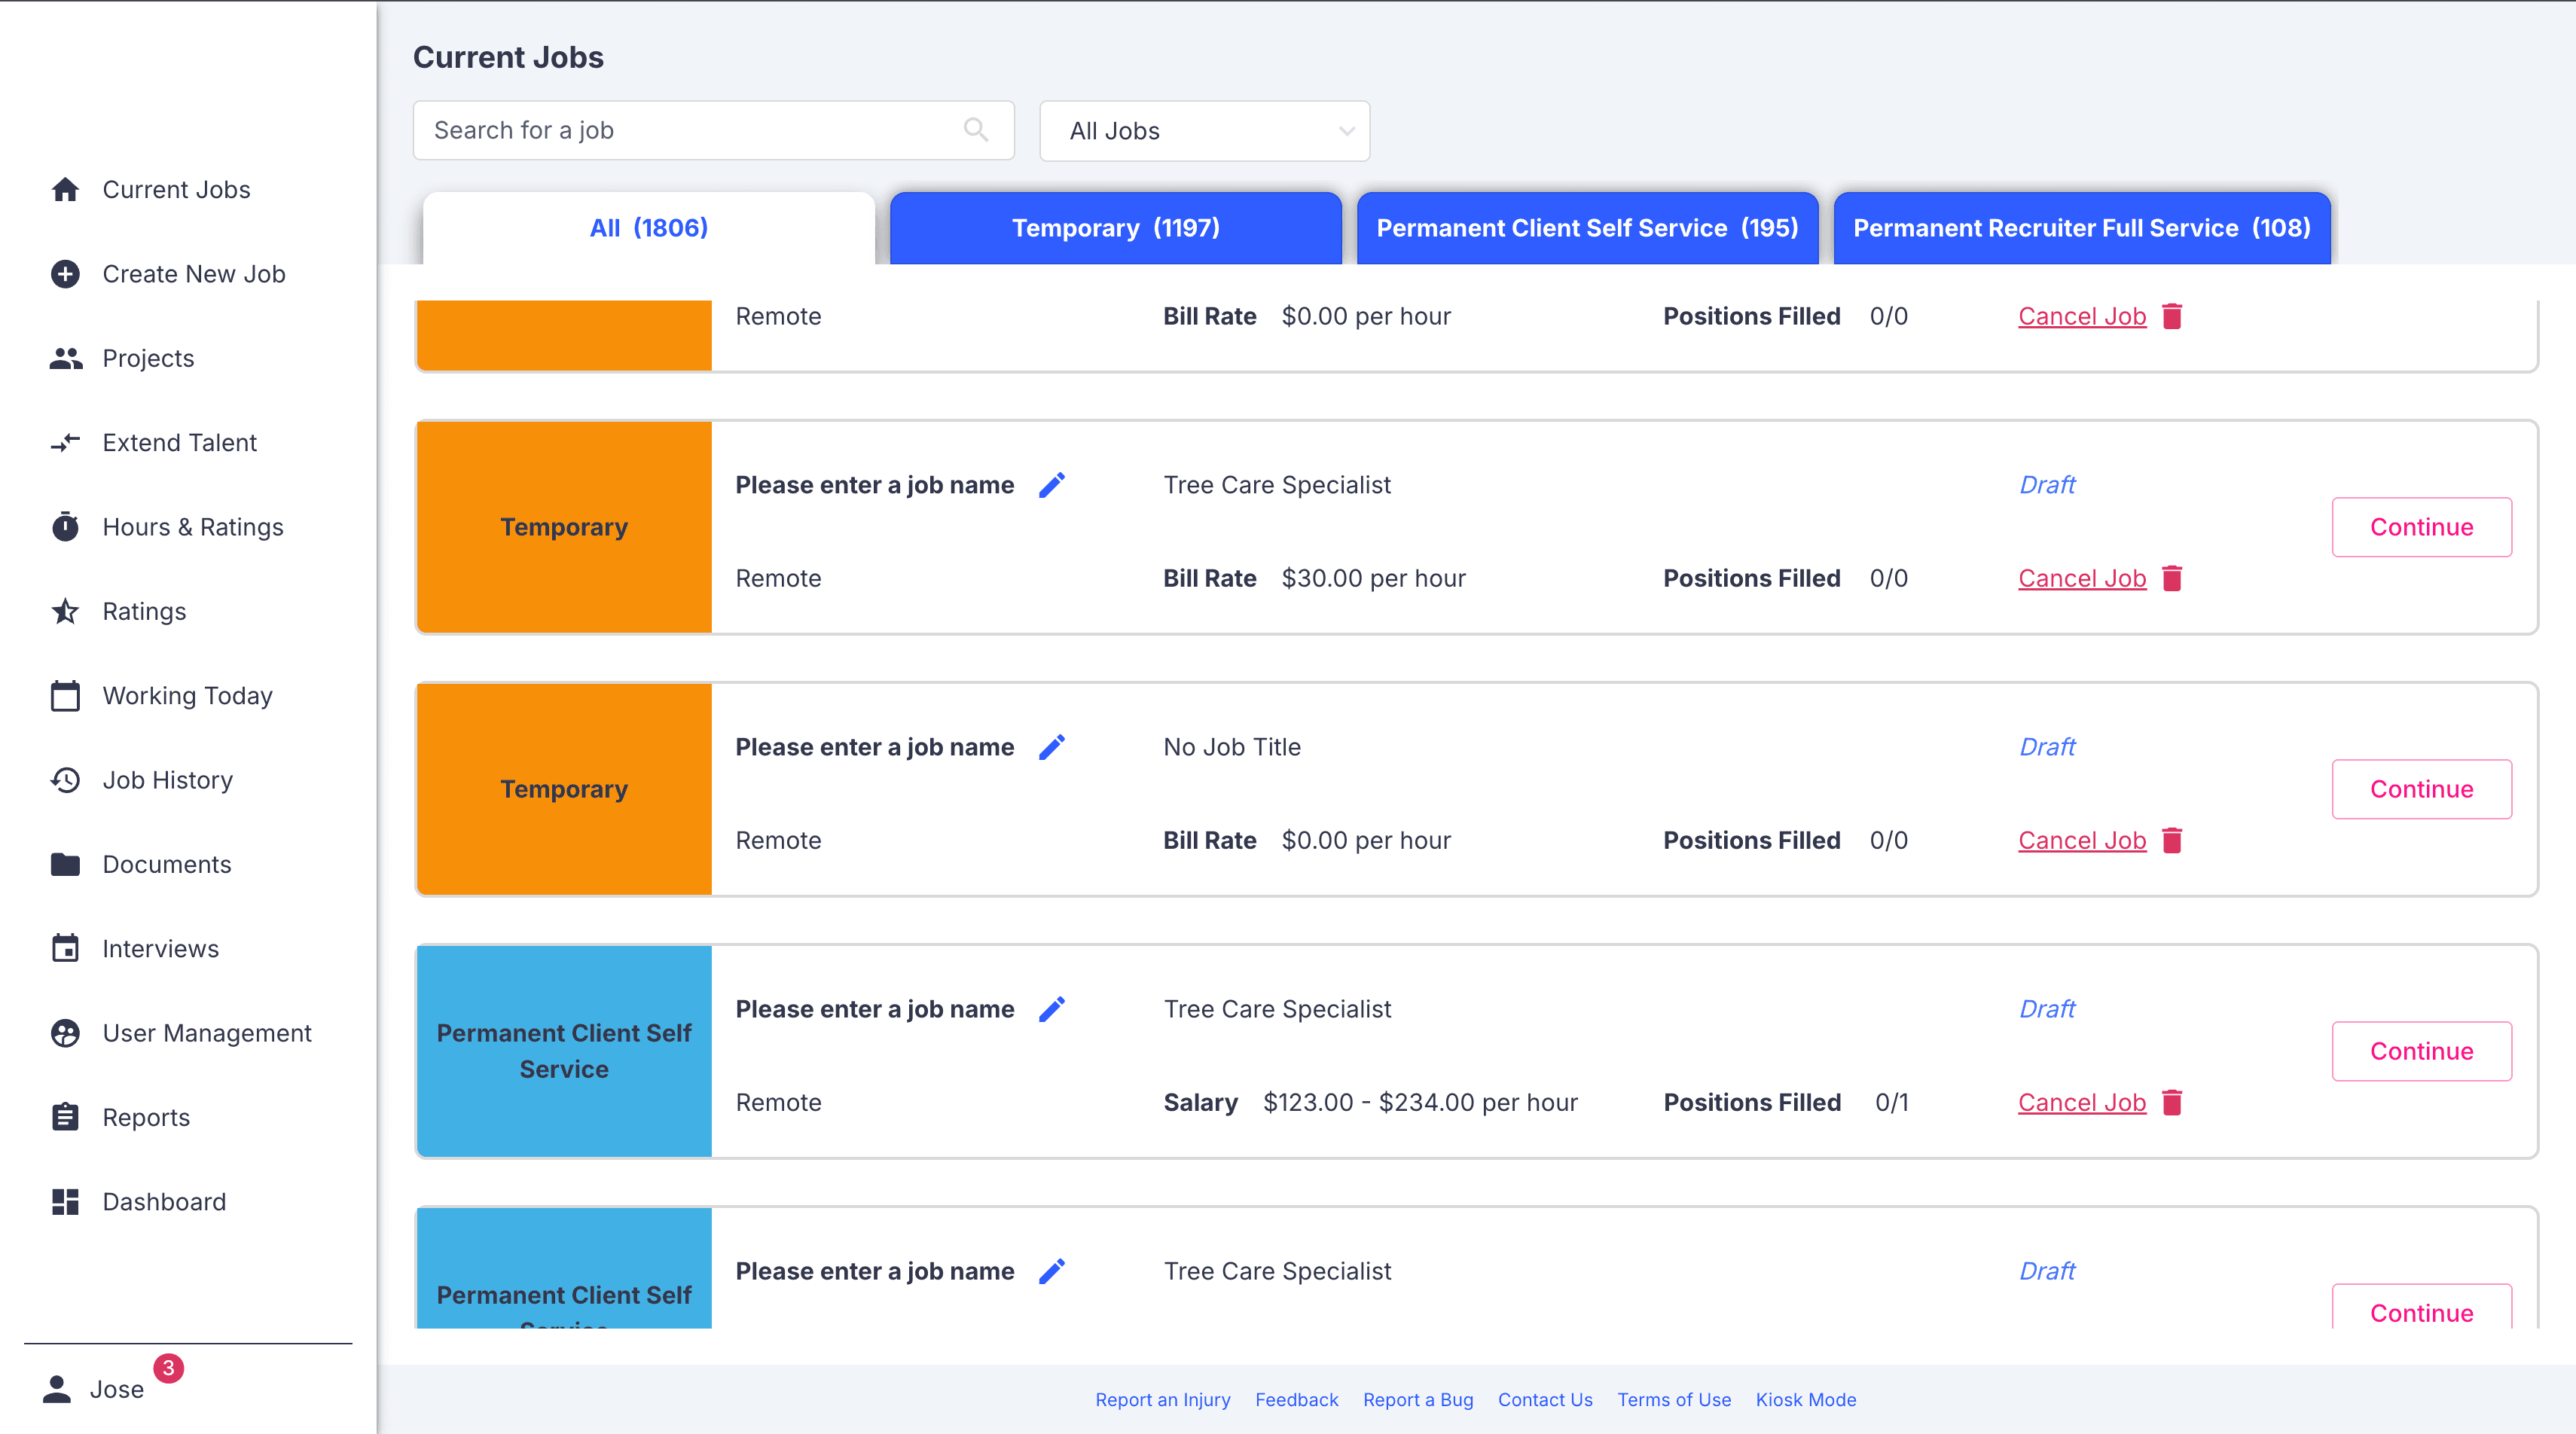The height and width of the screenshot is (1434, 2576).
Task: Click pencil icon on No Job Title job
Action: [x=1052, y=747]
